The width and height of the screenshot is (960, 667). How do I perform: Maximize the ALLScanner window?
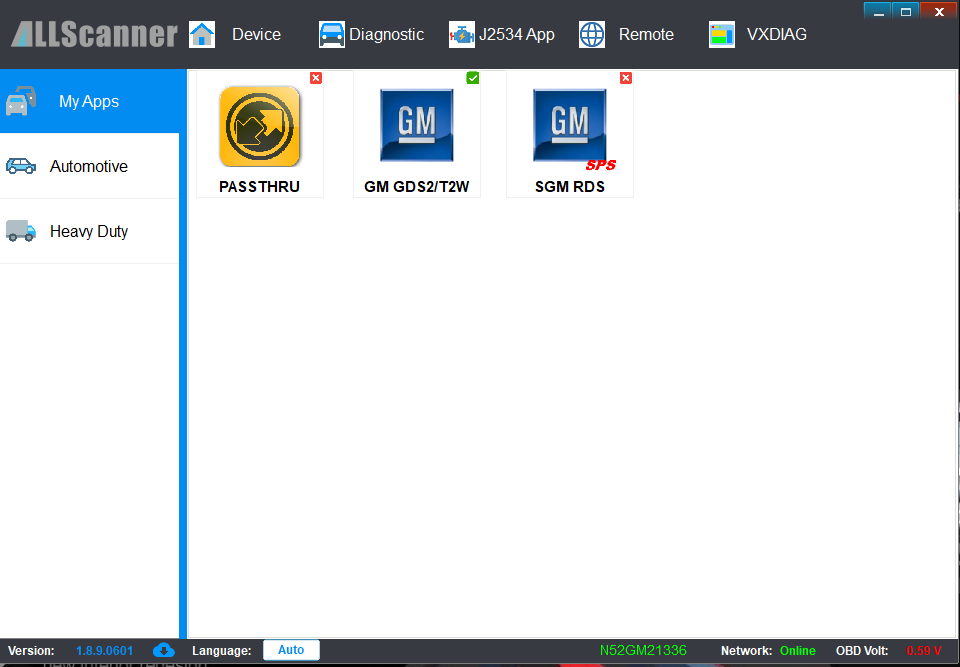[906, 10]
